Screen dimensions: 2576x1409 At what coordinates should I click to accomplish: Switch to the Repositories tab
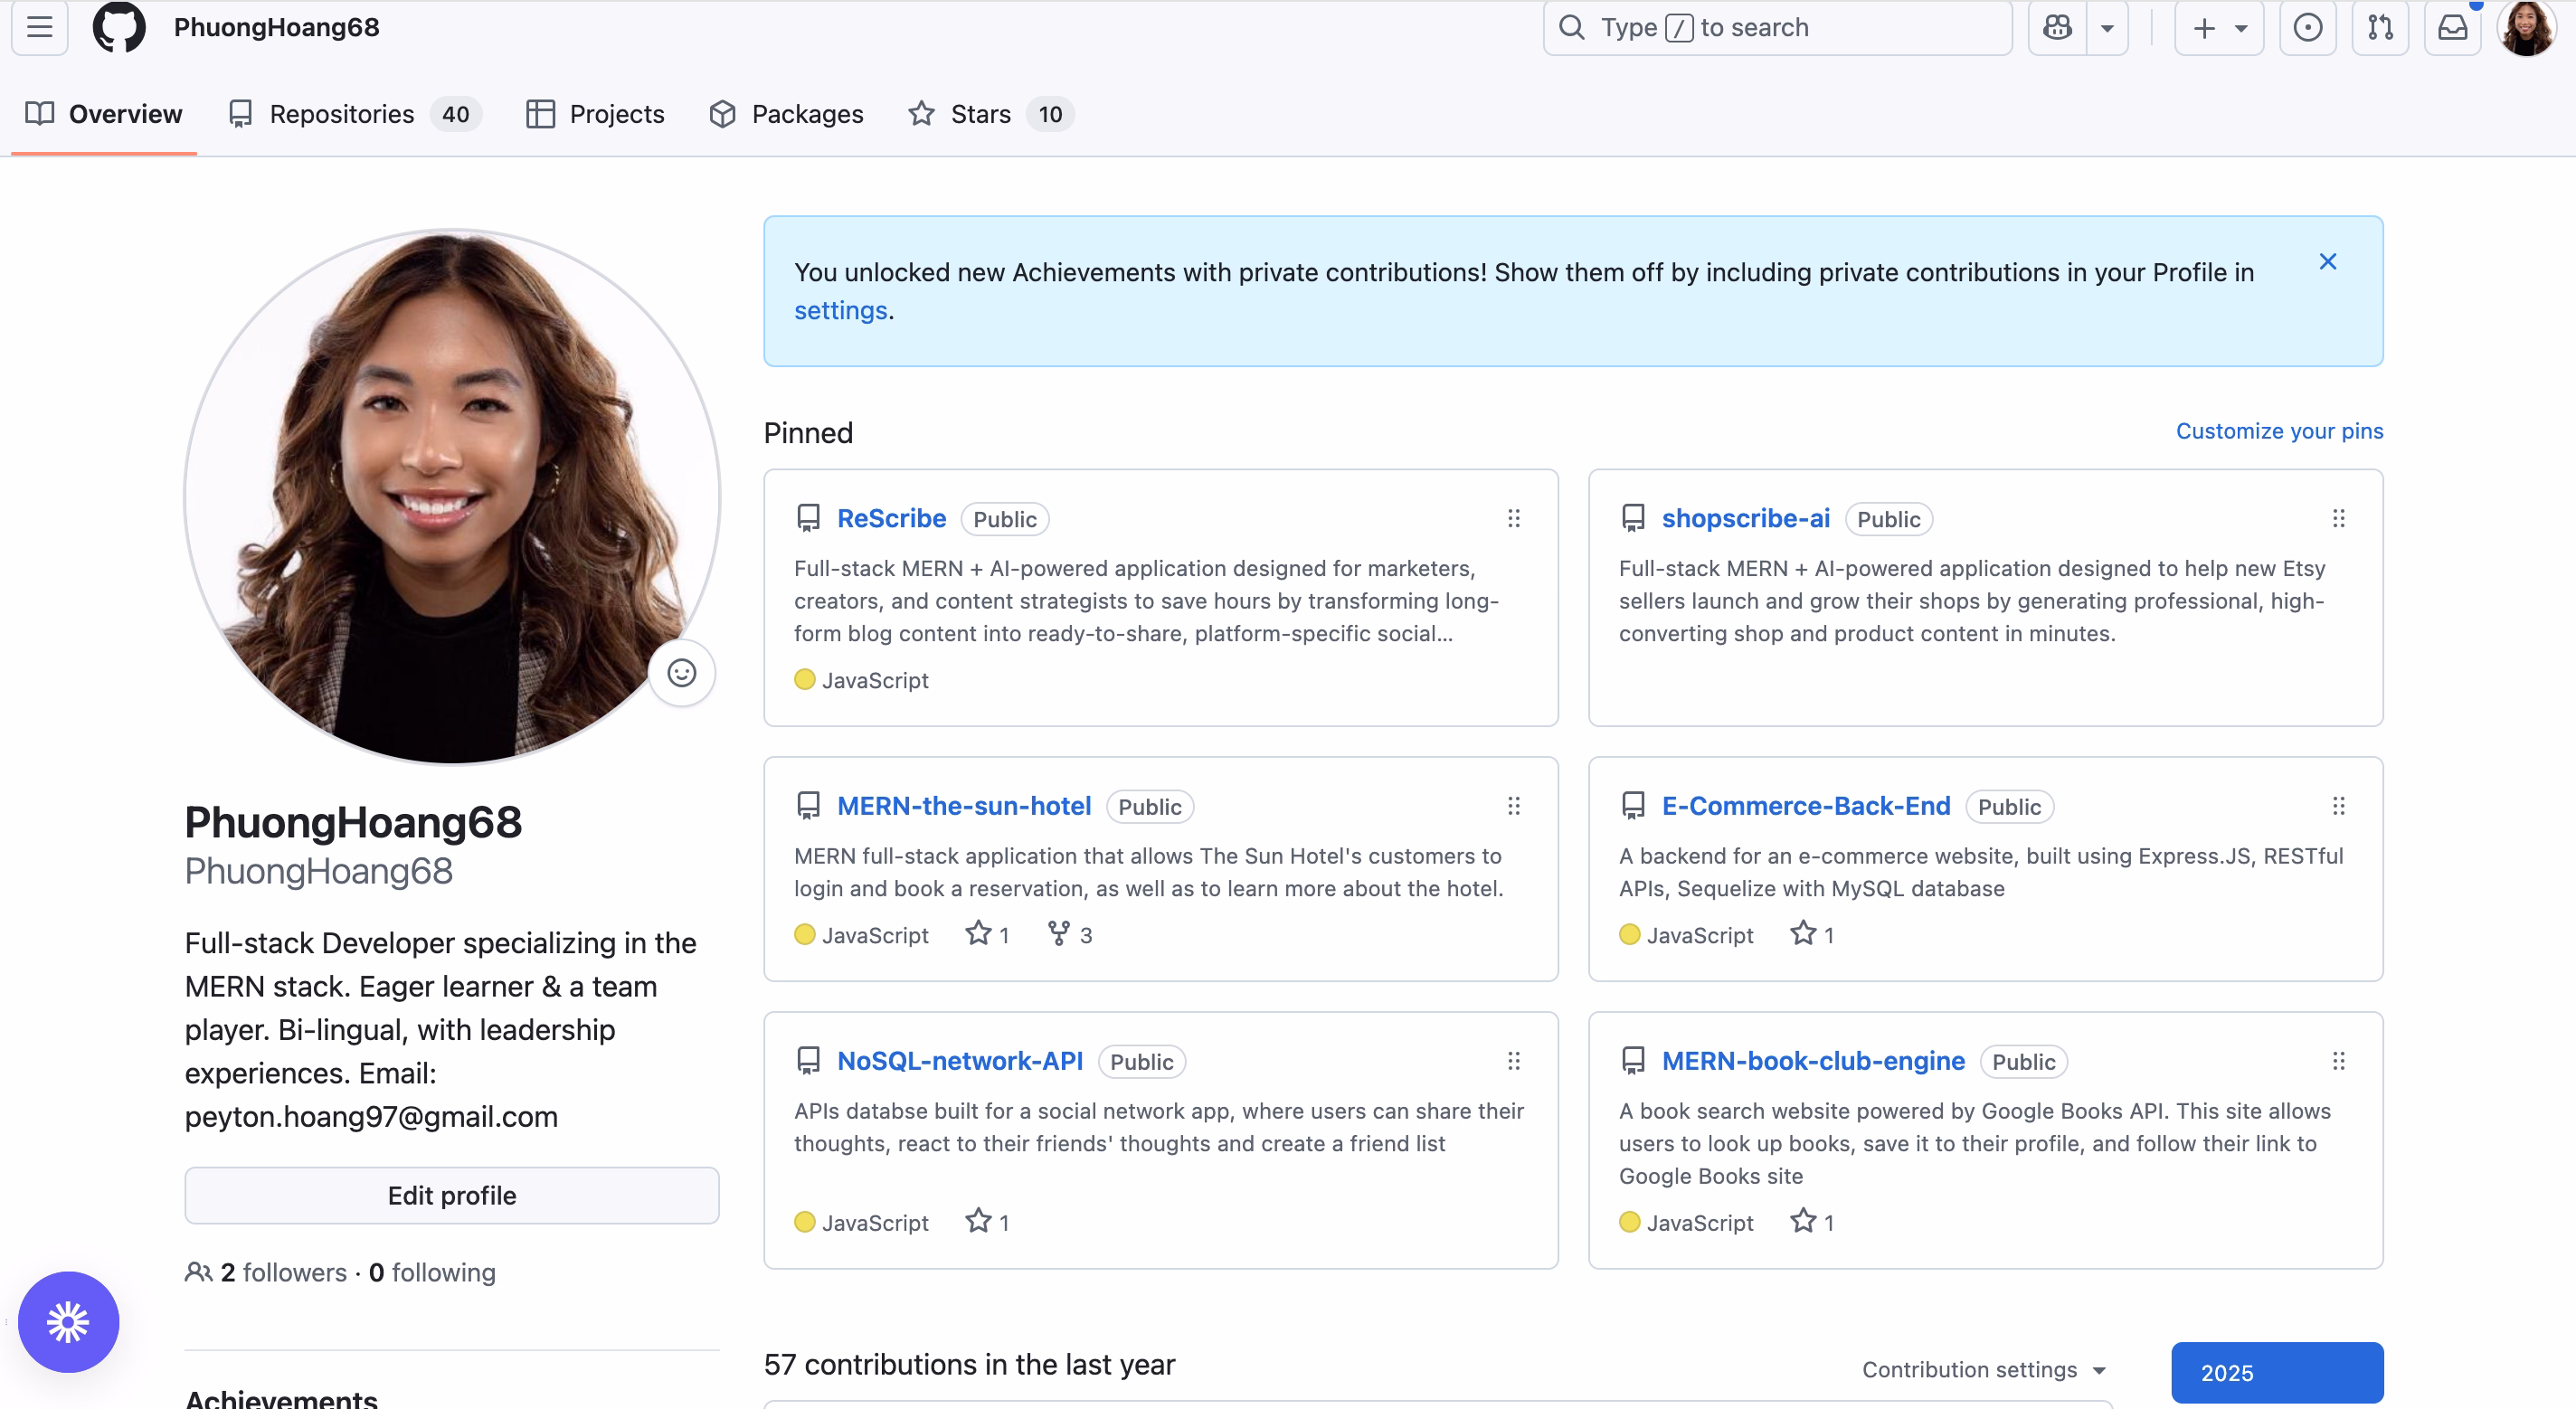[x=341, y=114]
